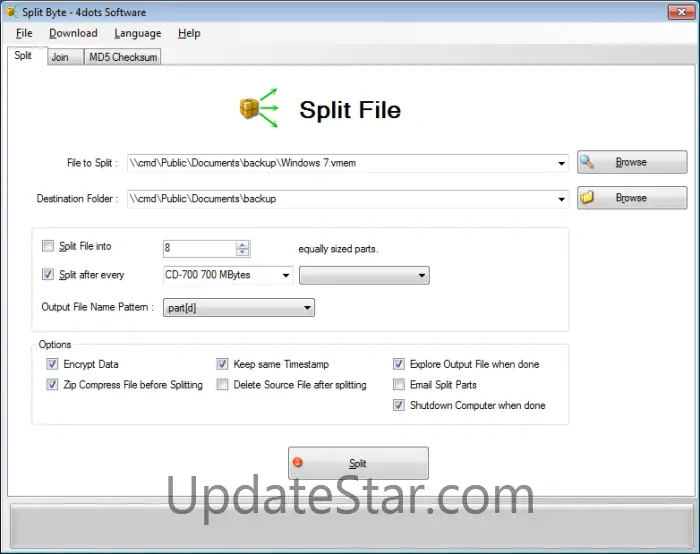Click the magnifier icon on file Browse button
The width and height of the screenshot is (700, 554).
click(x=587, y=162)
